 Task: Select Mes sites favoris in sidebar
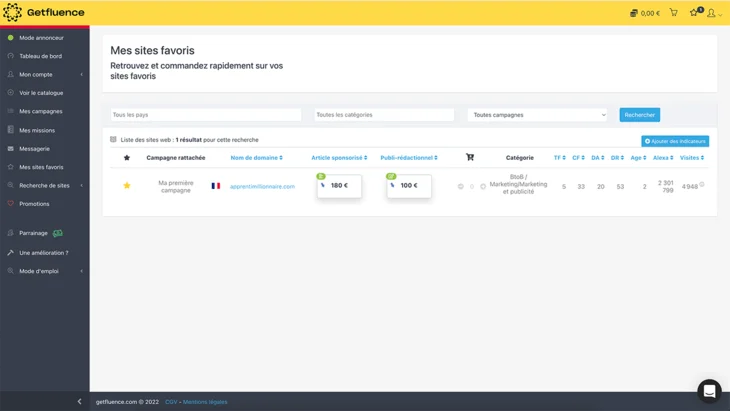coord(41,167)
